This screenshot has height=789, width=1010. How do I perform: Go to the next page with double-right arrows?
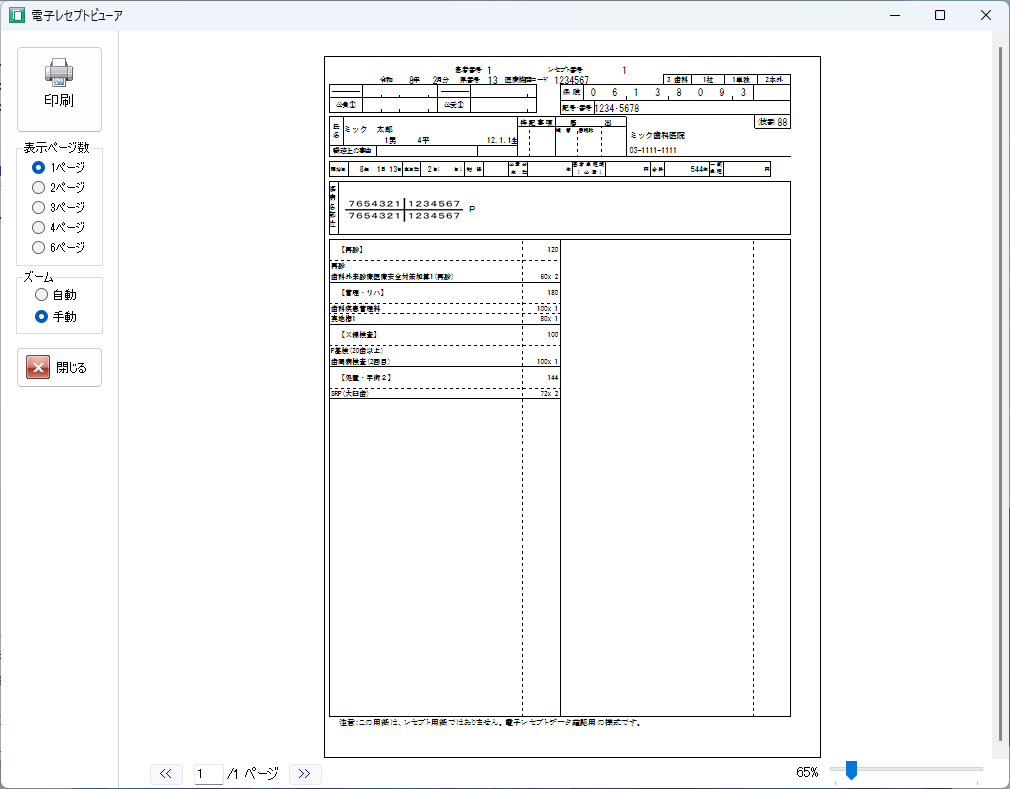click(x=304, y=773)
